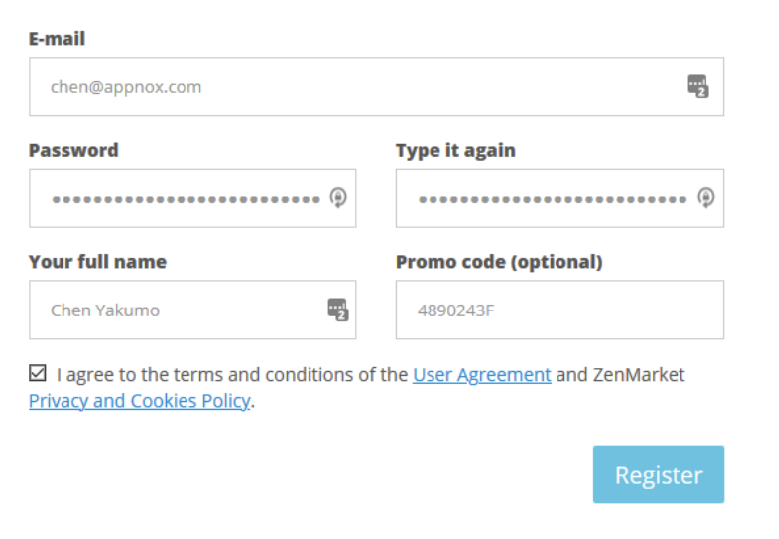Click the E-mail label
The image size is (779, 539).
57,39
